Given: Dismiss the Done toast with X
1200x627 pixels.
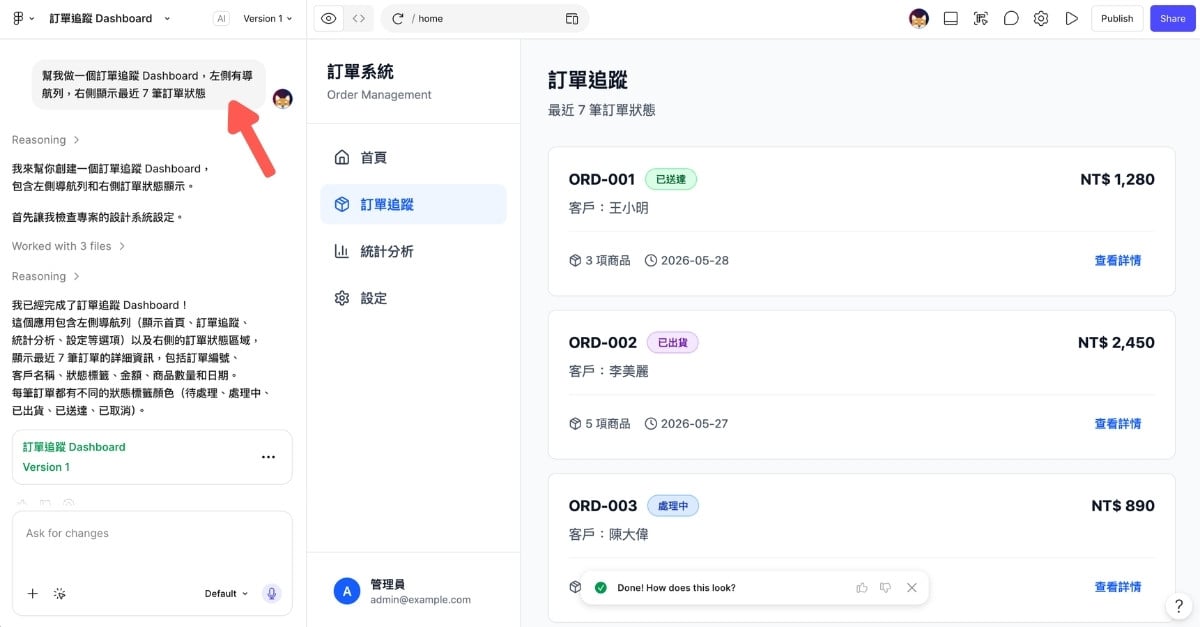Looking at the screenshot, I should pos(912,588).
